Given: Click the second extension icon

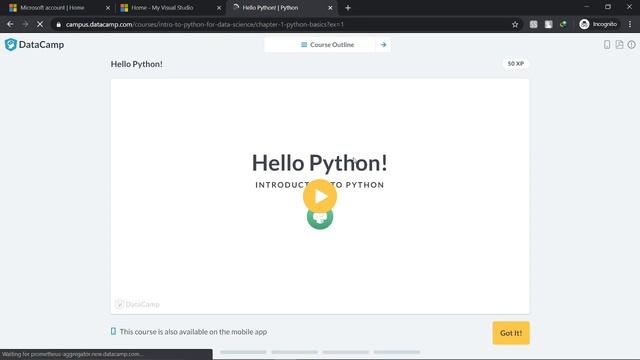Looking at the screenshot, I should [549, 24].
